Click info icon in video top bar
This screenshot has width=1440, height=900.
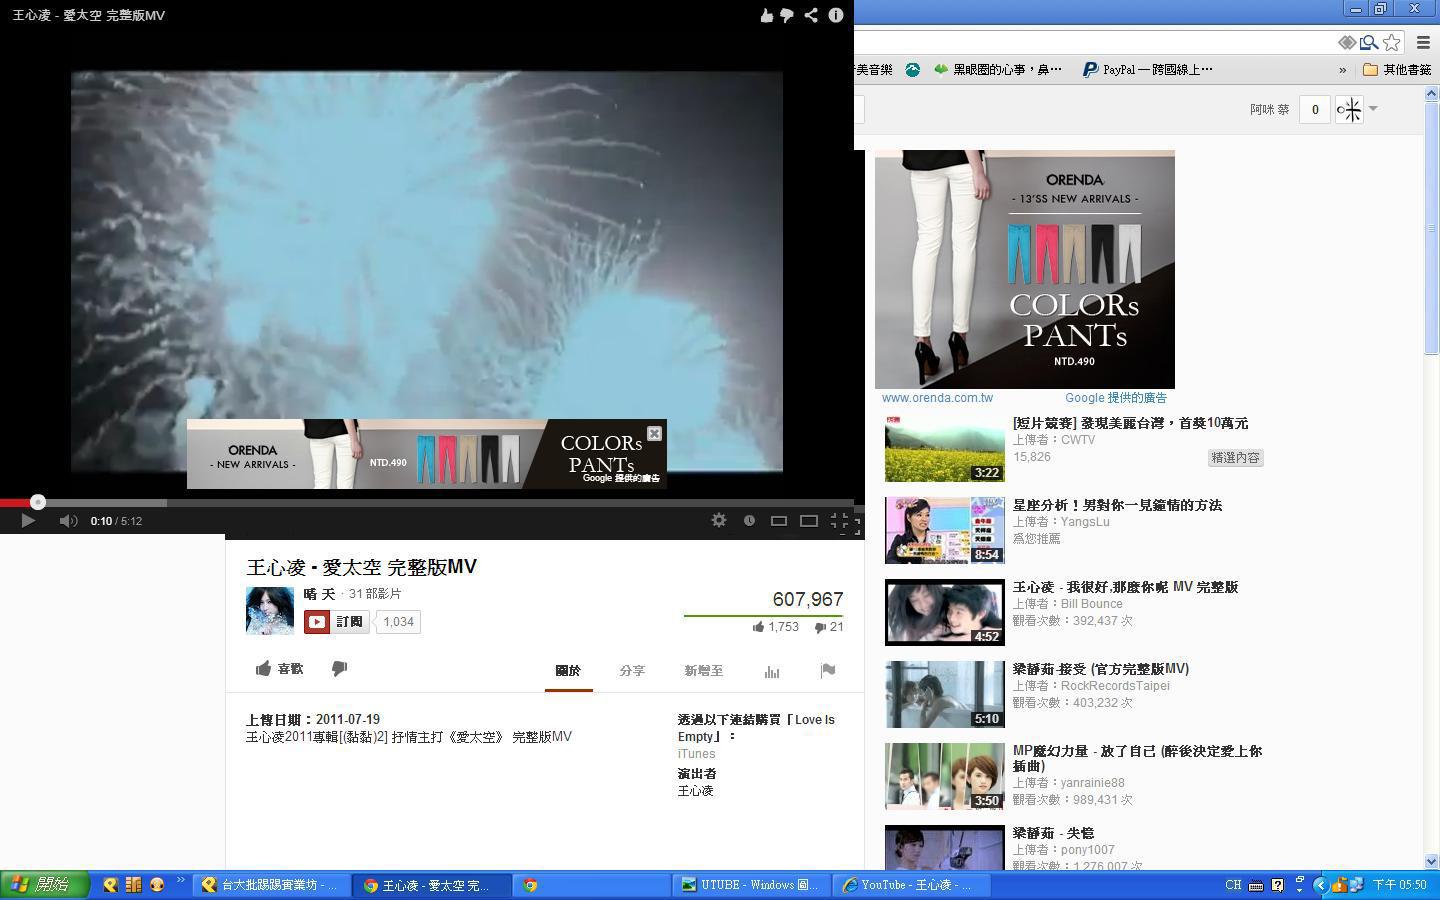pos(835,15)
